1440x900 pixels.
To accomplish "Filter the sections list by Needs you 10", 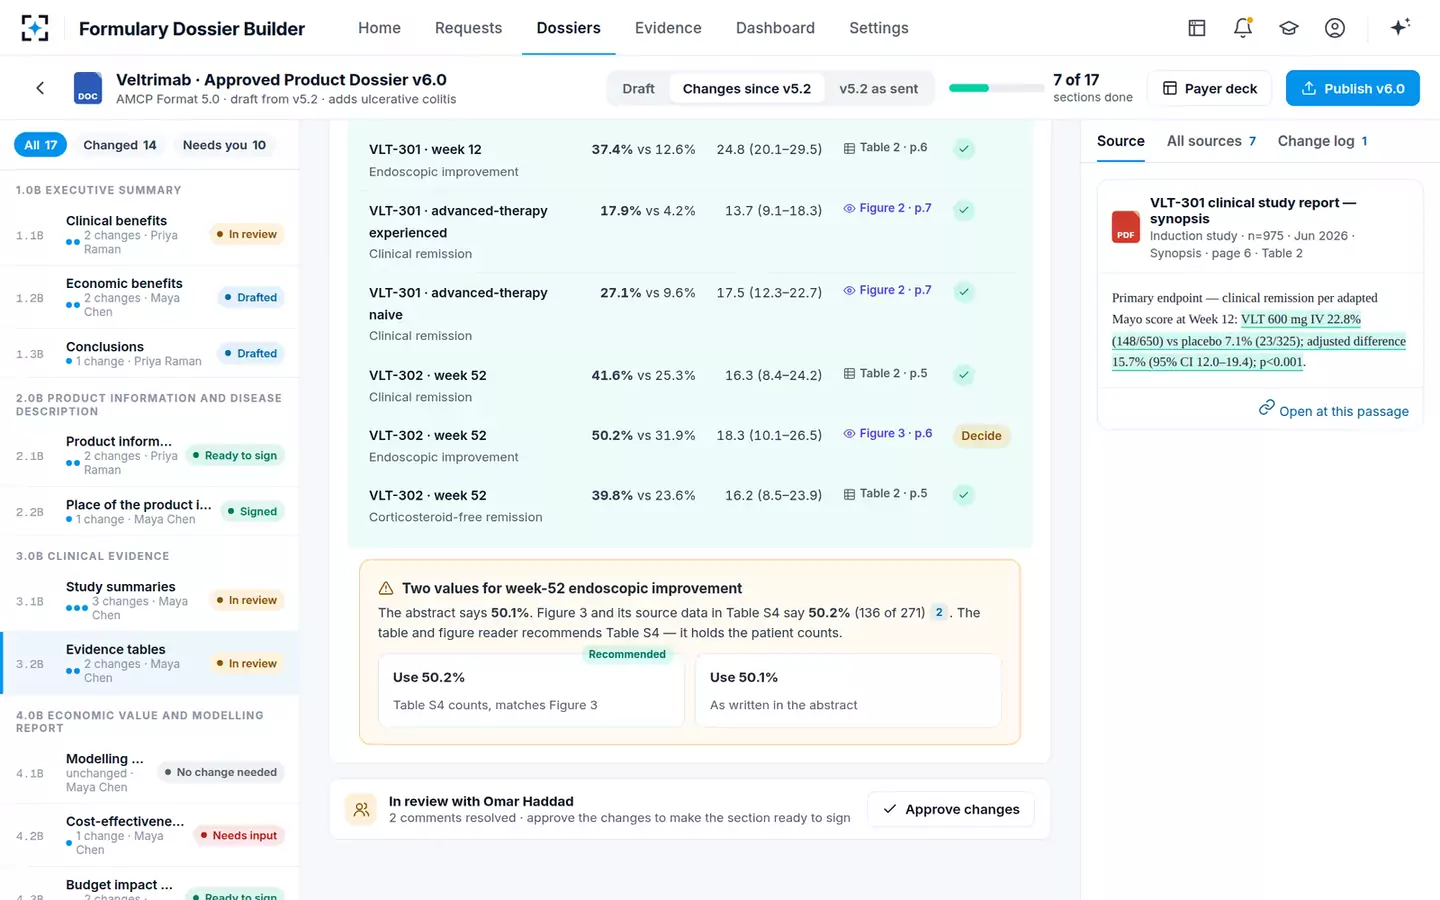I will coord(224,145).
